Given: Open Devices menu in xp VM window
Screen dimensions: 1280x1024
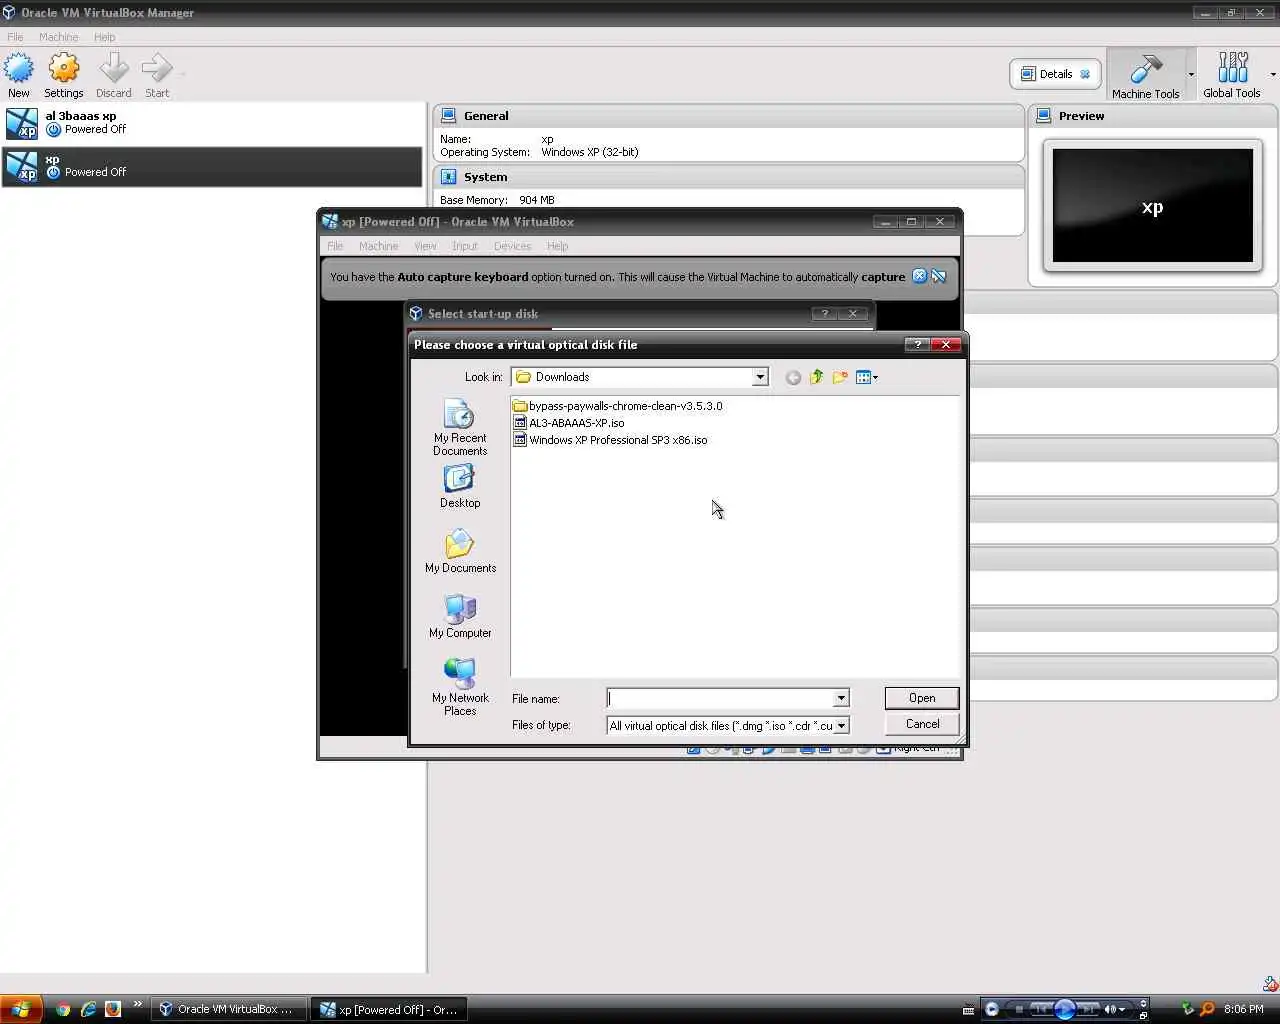Looking at the screenshot, I should tap(512, 246).
